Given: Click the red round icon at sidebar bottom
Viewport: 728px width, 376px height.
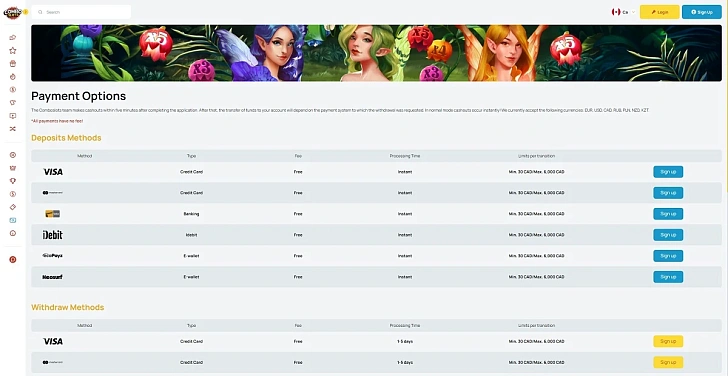Looking at the screenshot, I should click(13, 259).
